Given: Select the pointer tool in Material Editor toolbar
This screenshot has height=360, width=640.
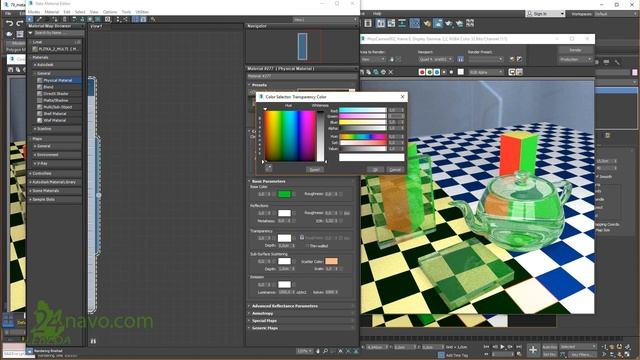Looking at the screenshot, I should (30, 19).
